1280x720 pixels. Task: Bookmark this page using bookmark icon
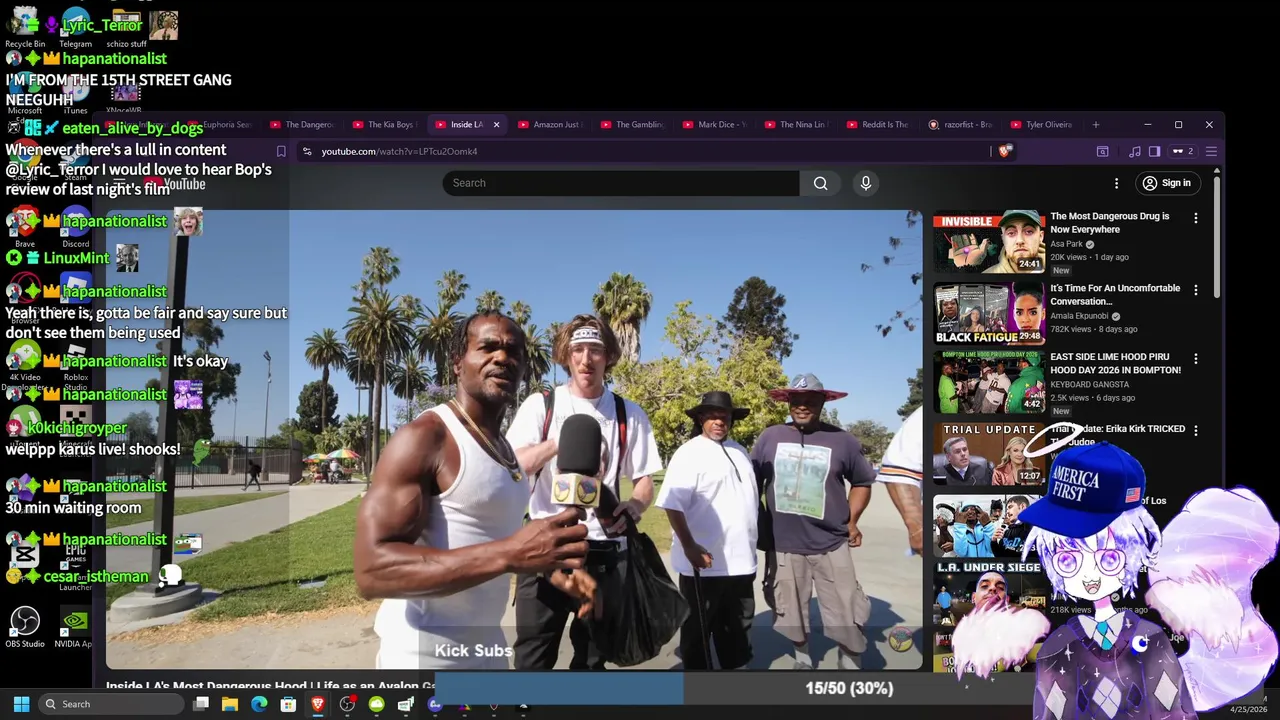point(281,152)
